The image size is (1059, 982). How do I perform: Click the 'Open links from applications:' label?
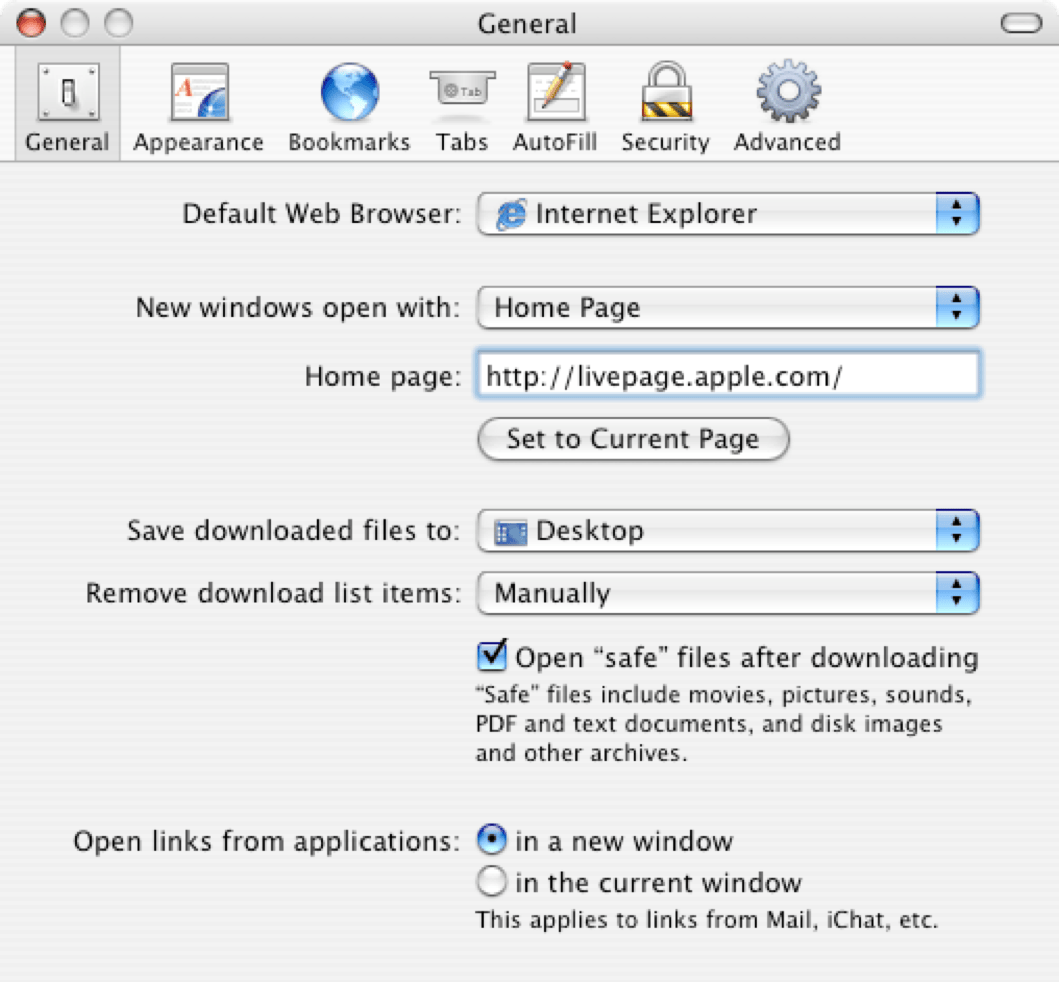point(267,842)
